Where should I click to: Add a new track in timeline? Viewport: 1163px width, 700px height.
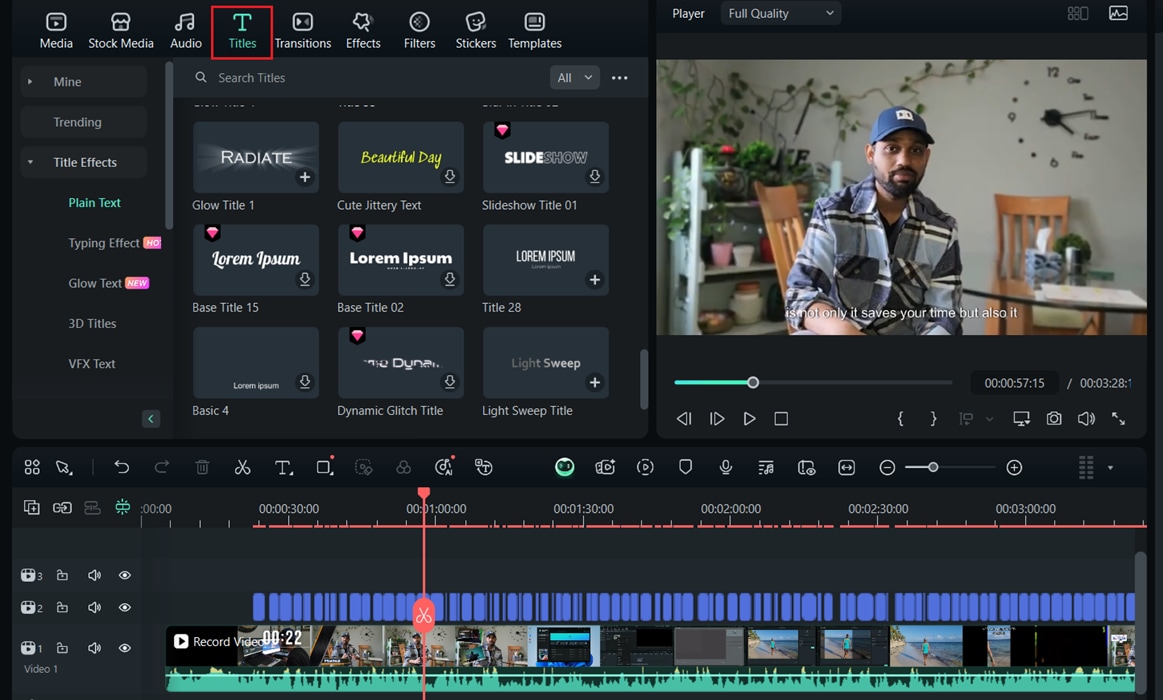pos(31,508)
